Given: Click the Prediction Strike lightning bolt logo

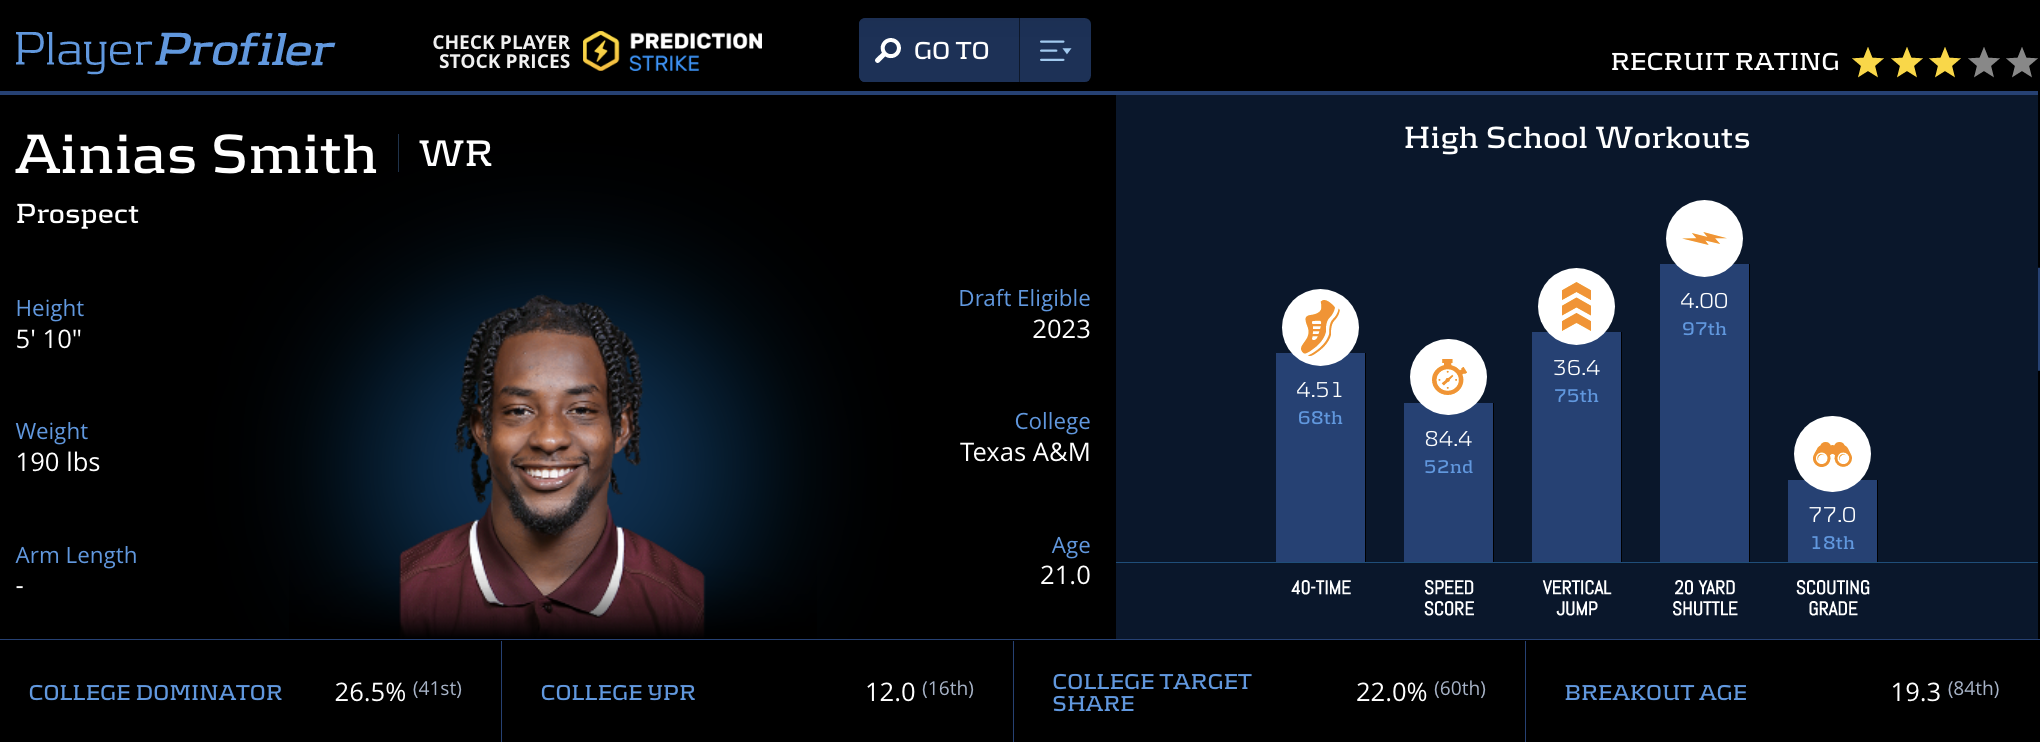Looking at the screenshot, I should [601, 51].
